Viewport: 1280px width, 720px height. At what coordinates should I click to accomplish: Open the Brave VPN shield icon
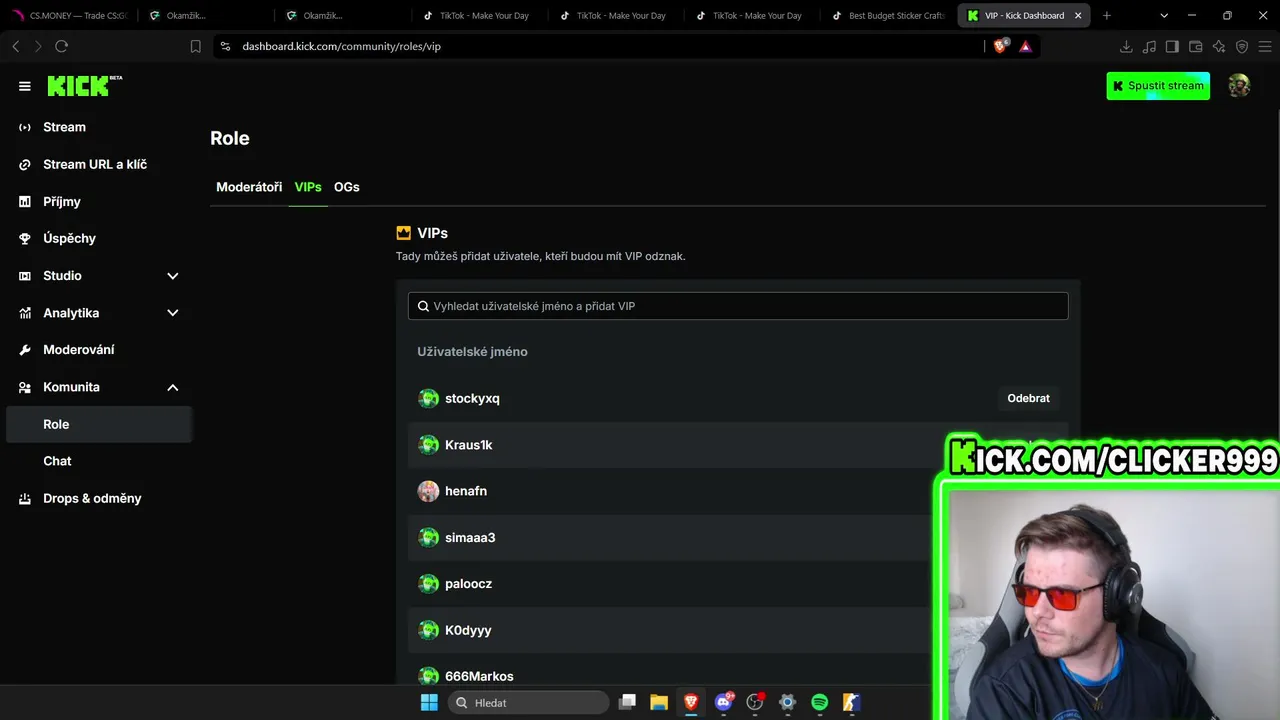coord(1242,47)
